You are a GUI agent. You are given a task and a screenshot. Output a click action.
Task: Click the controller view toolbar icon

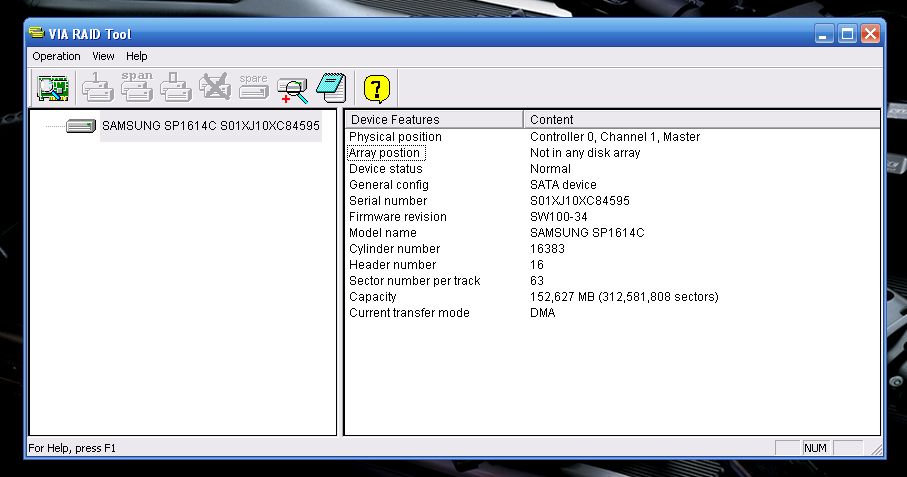(53, 88)
